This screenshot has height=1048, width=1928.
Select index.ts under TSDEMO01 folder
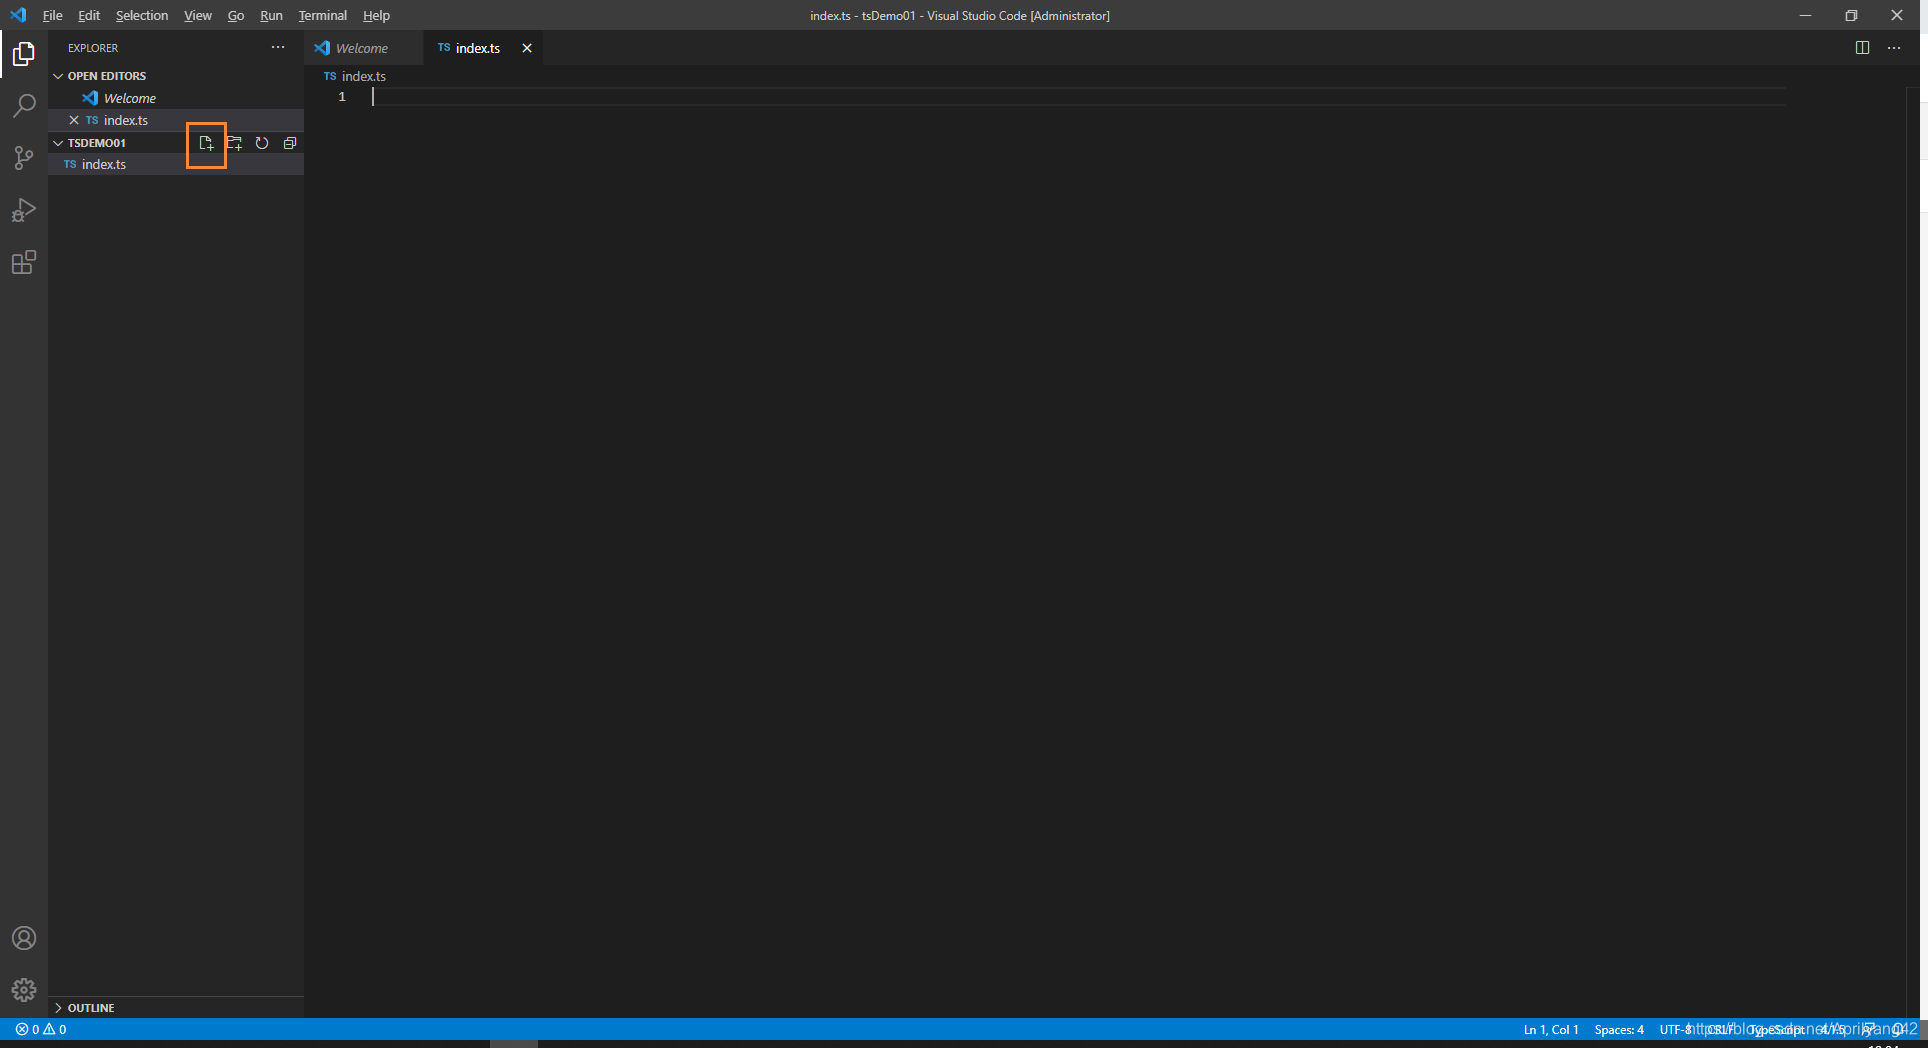click(176, 164)
